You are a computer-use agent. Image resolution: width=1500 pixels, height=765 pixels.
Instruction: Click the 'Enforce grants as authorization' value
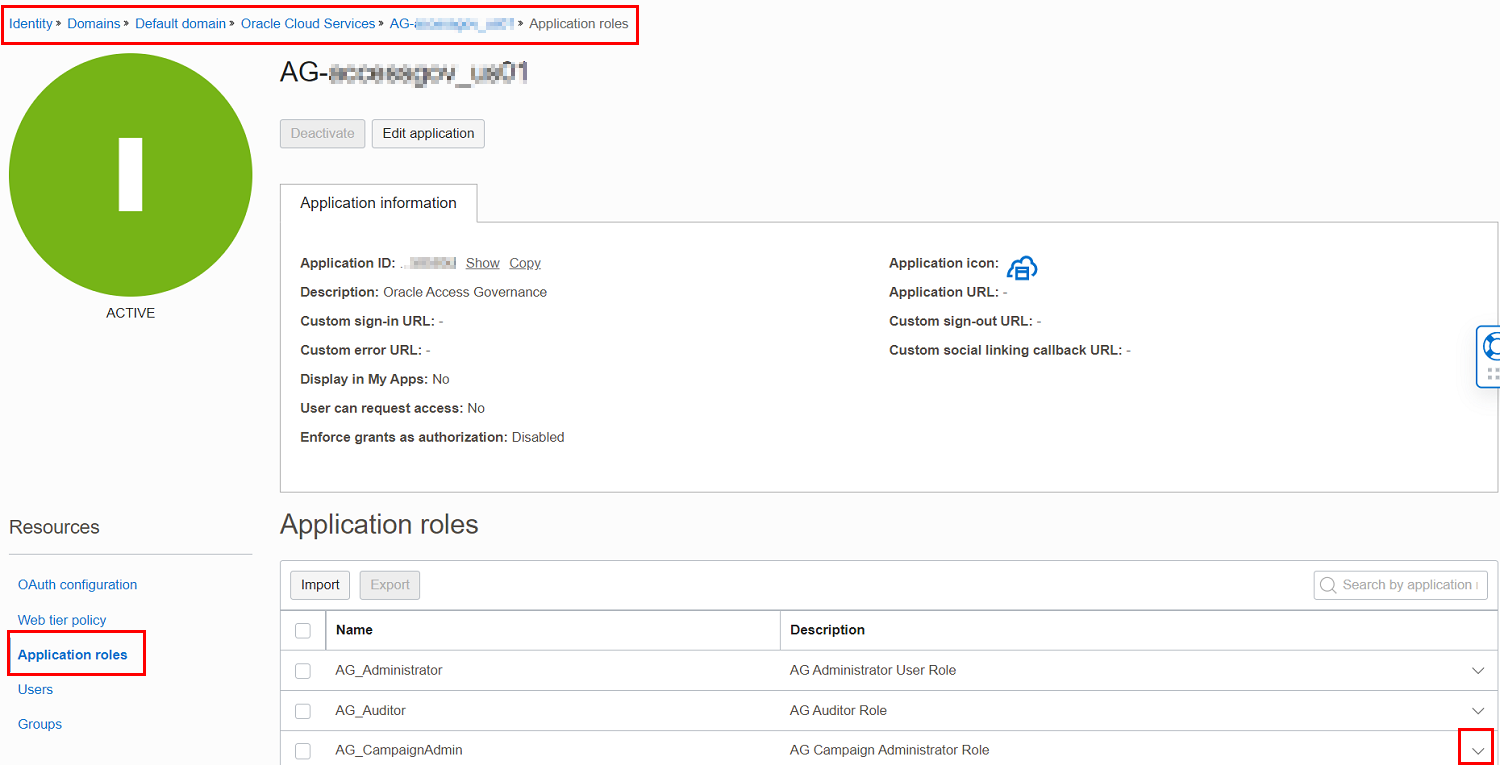(x=538, y=437)
